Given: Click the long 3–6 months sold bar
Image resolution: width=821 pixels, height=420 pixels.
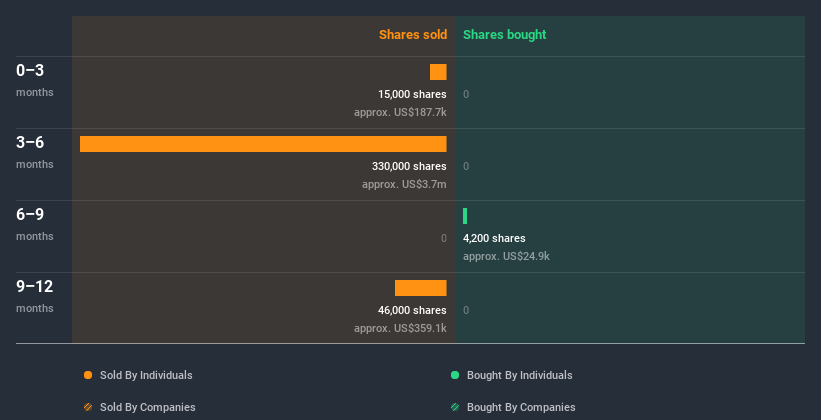Looking at the screenshot, I should pos(263,144).
